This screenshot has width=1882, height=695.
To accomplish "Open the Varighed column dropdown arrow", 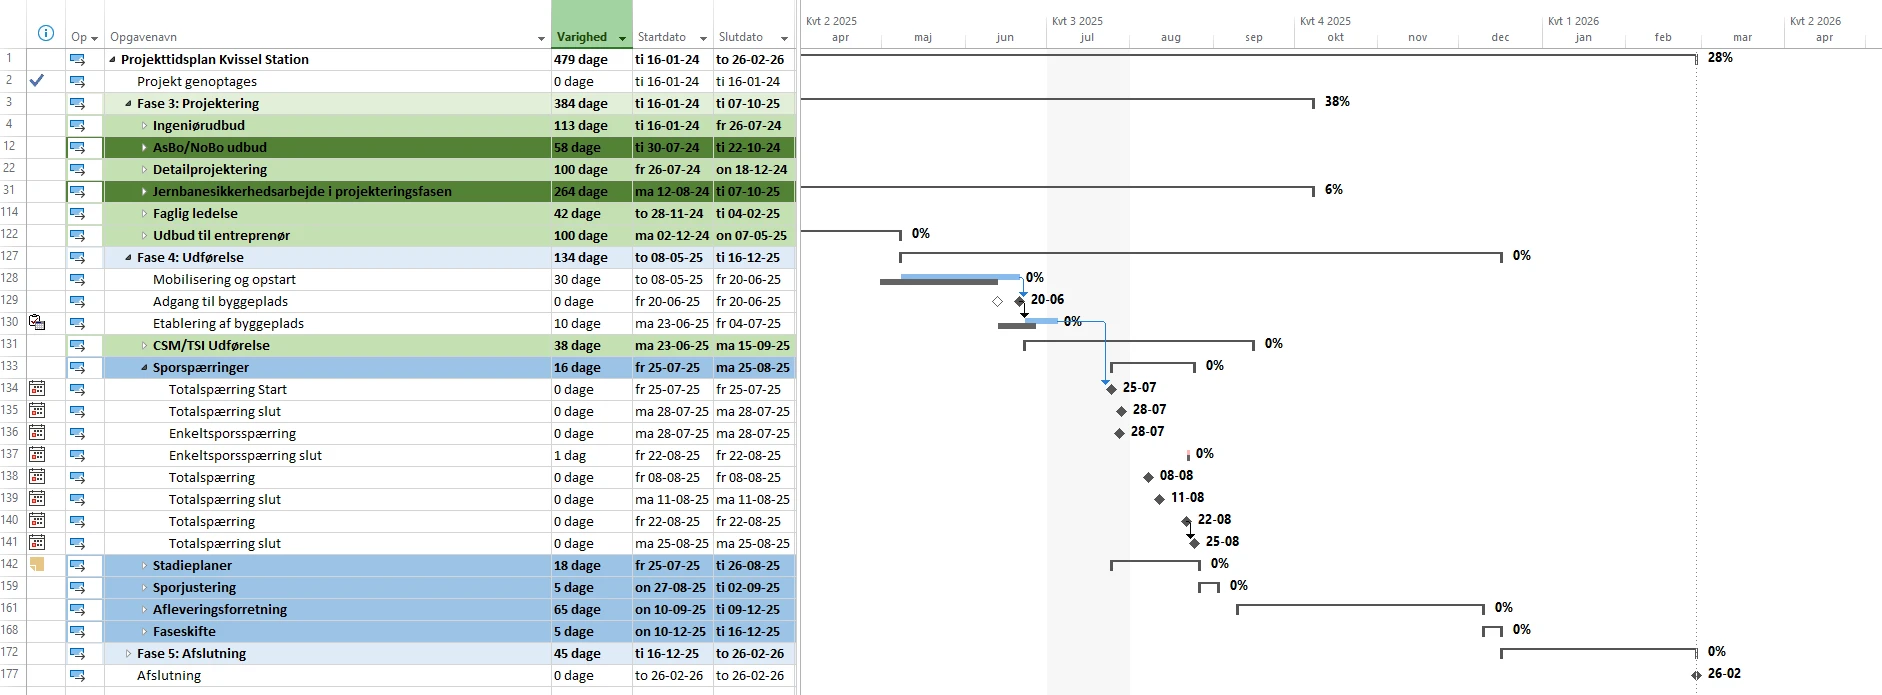I will click(x=622, y=38).
